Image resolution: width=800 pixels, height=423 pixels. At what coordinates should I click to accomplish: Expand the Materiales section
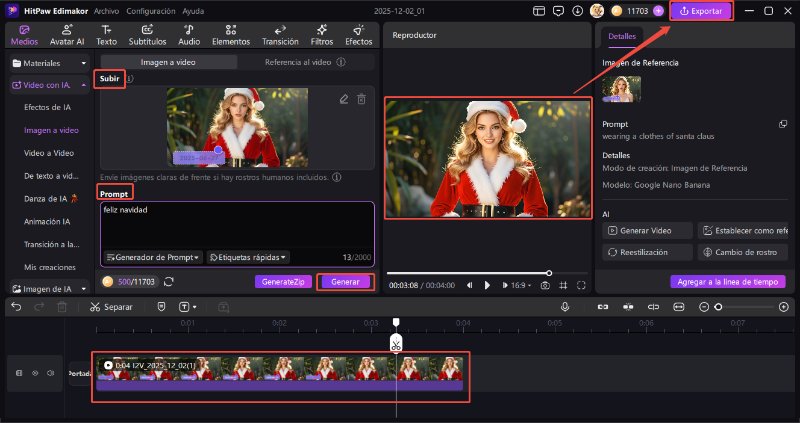coord(49,63)
